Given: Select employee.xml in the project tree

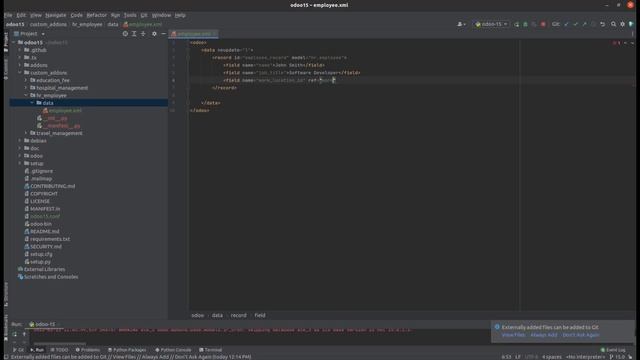Looking at the screenshot, I should tap(62, 111).
